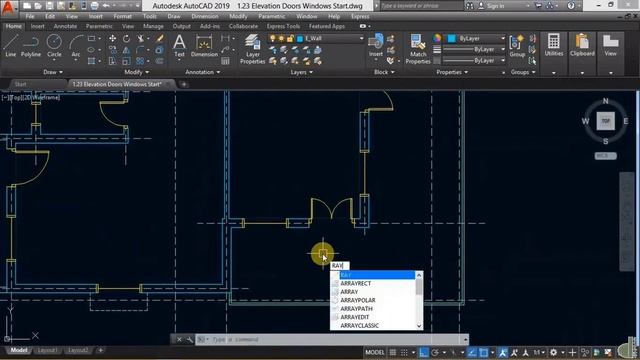Click the WCS label under ViewCube

tap(605, 156)
